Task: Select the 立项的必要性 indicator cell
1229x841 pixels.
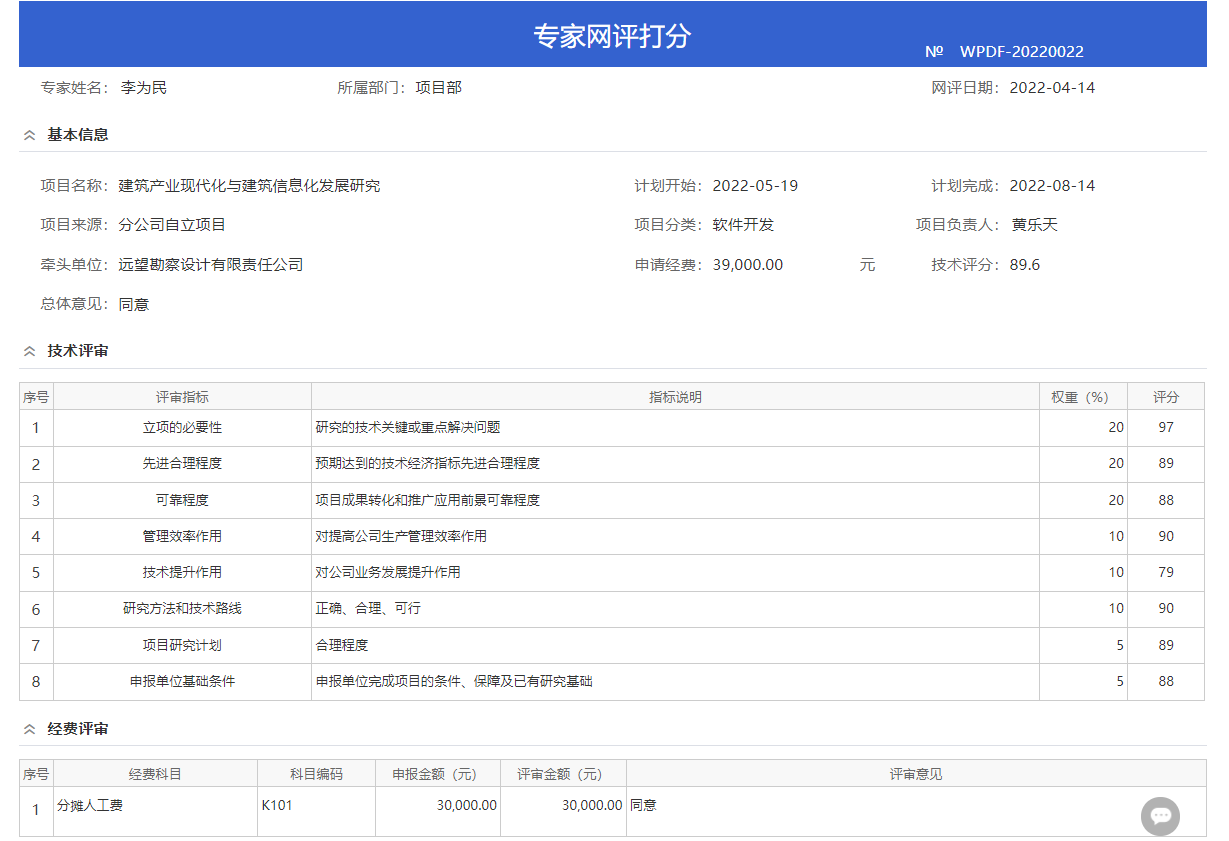Action: tap(182, 428)
